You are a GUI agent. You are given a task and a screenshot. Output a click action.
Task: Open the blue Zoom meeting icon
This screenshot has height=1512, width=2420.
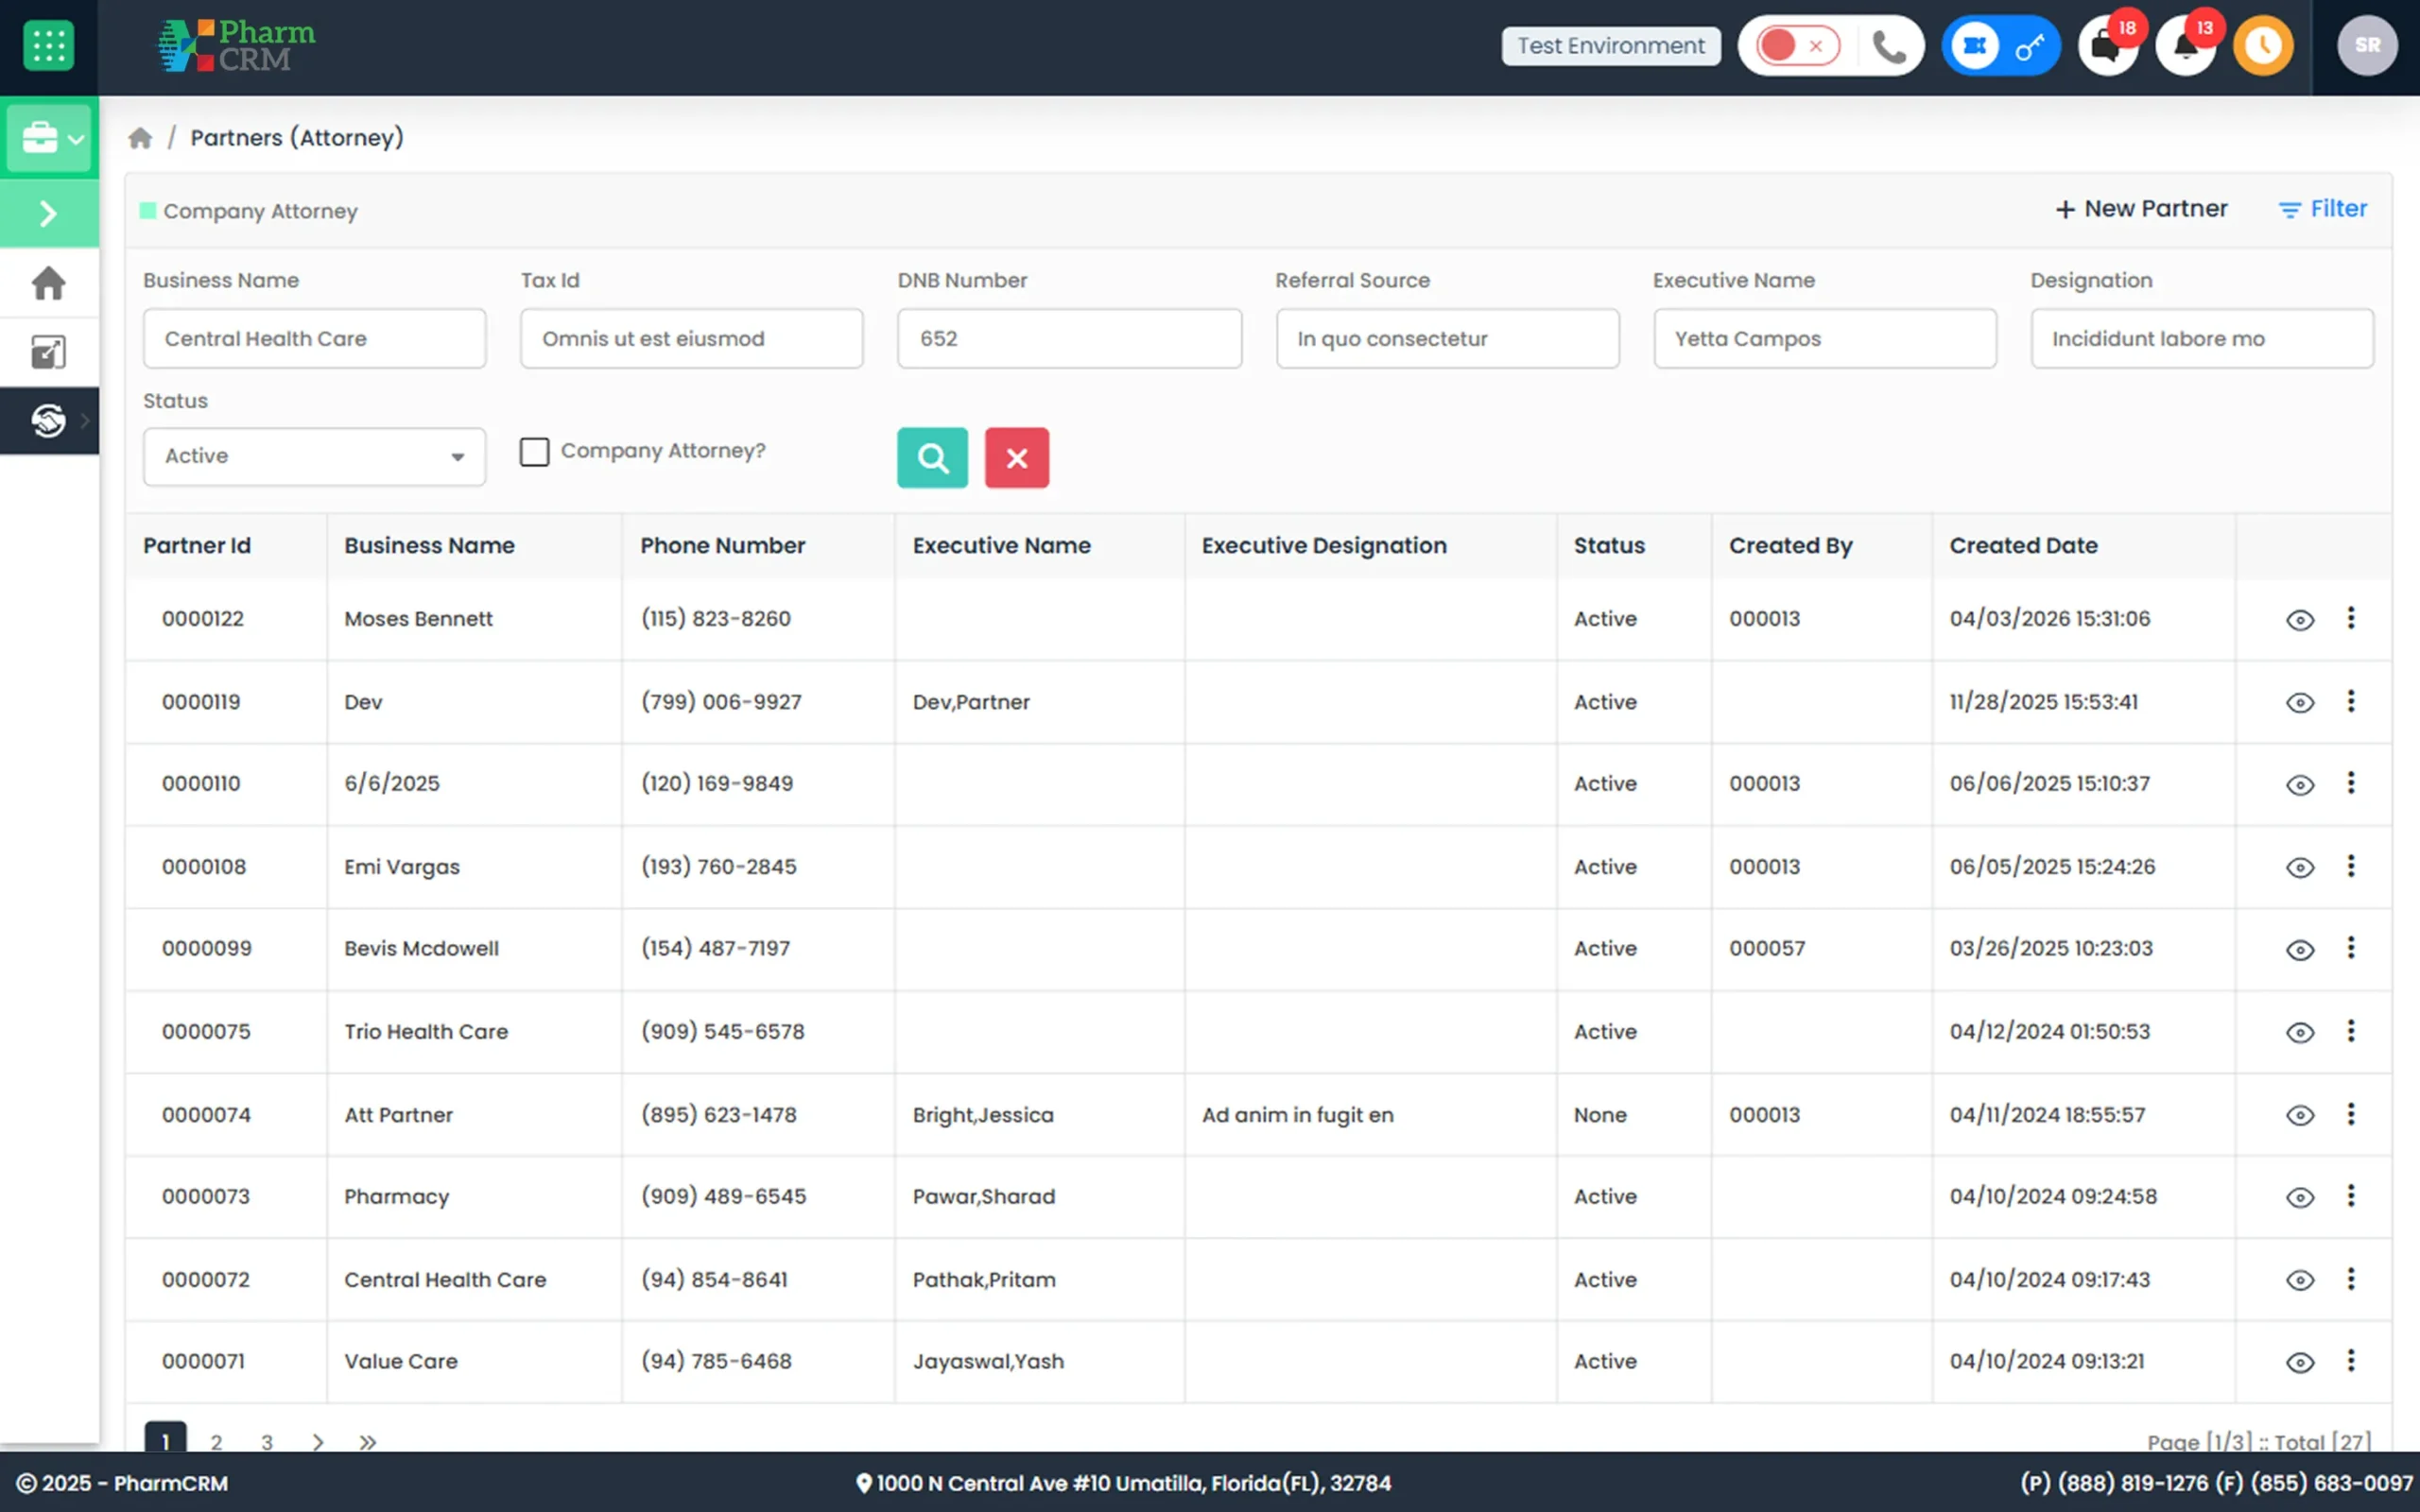pyautogui.click(x=1974, y=46)
